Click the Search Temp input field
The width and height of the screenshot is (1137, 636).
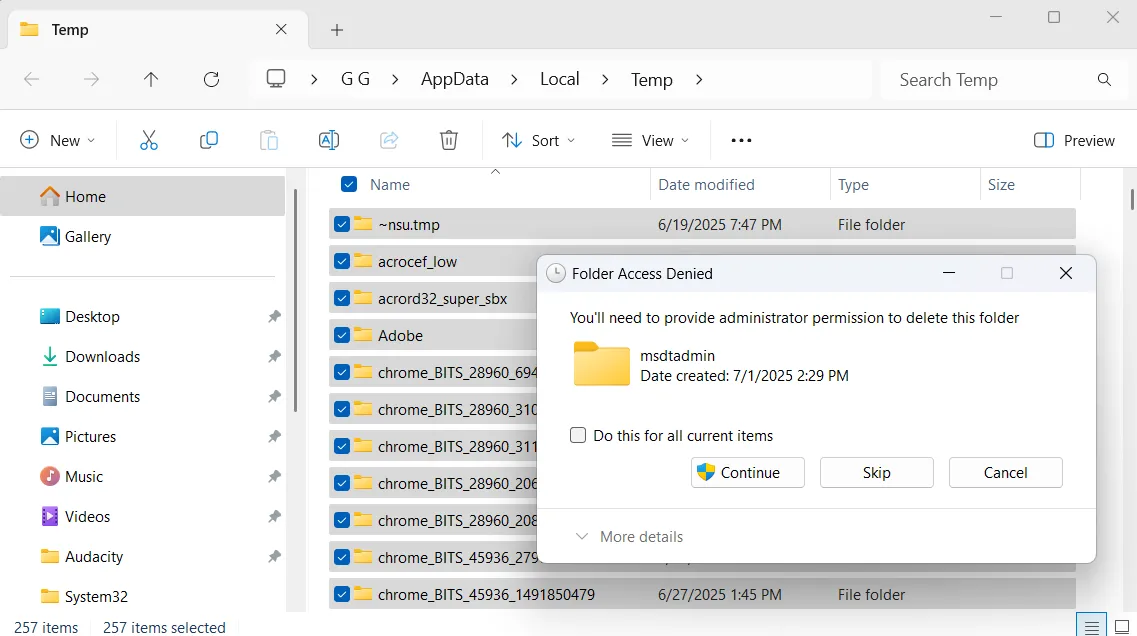point(990,80)
